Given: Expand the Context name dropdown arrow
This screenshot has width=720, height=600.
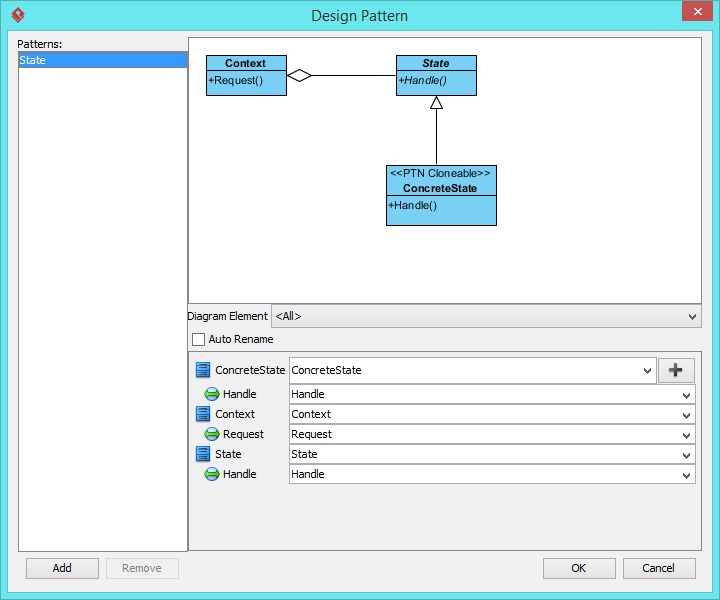Looking at the screenshot, I should [x=686, y=415].
